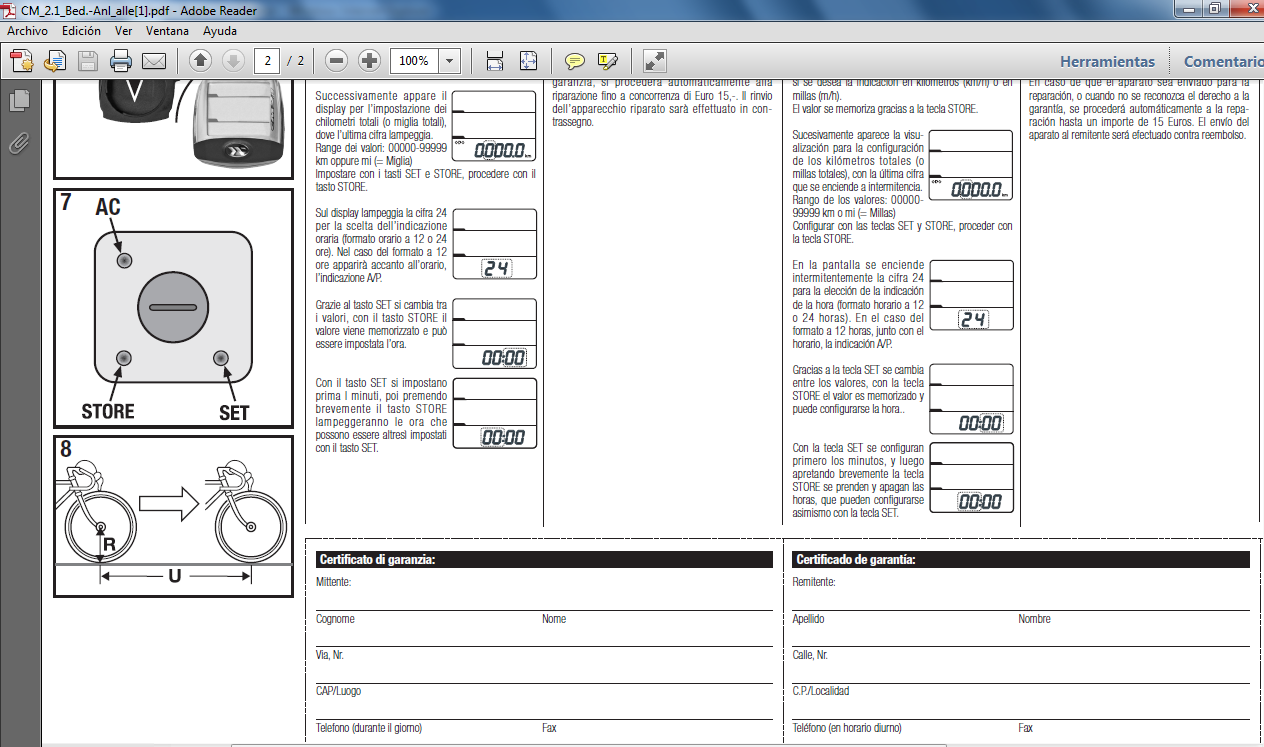Fit one full page icon

point(528,61)
